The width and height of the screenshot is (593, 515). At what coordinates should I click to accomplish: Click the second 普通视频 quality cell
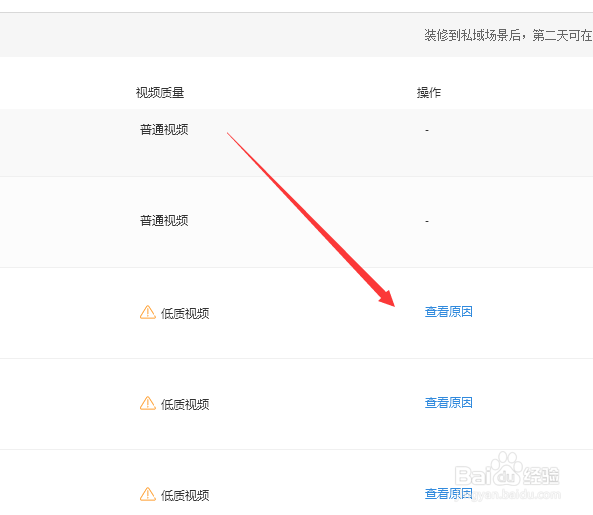point(164,220)
